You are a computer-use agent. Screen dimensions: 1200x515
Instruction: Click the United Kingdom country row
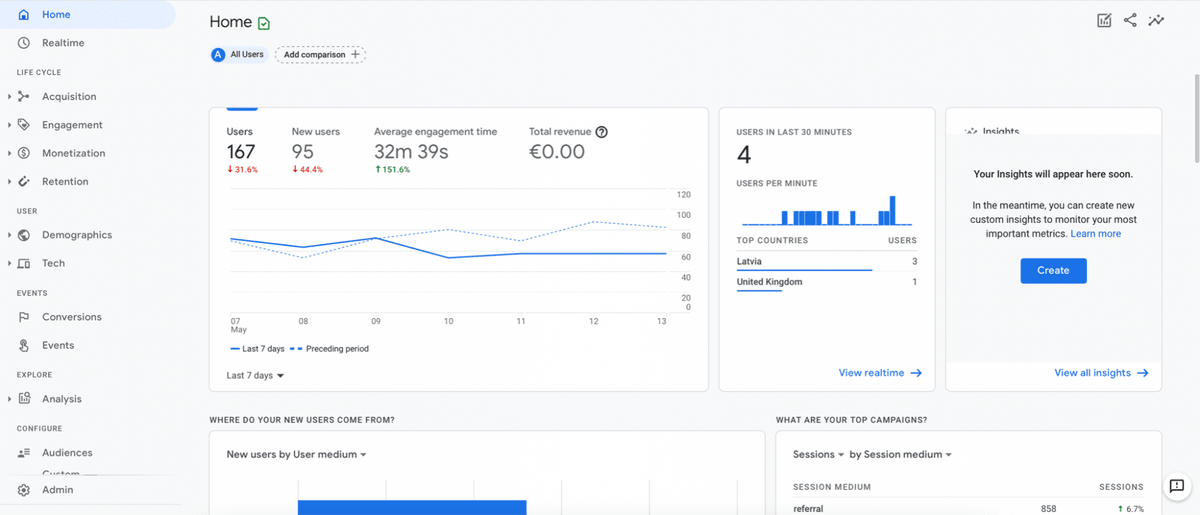826,283
